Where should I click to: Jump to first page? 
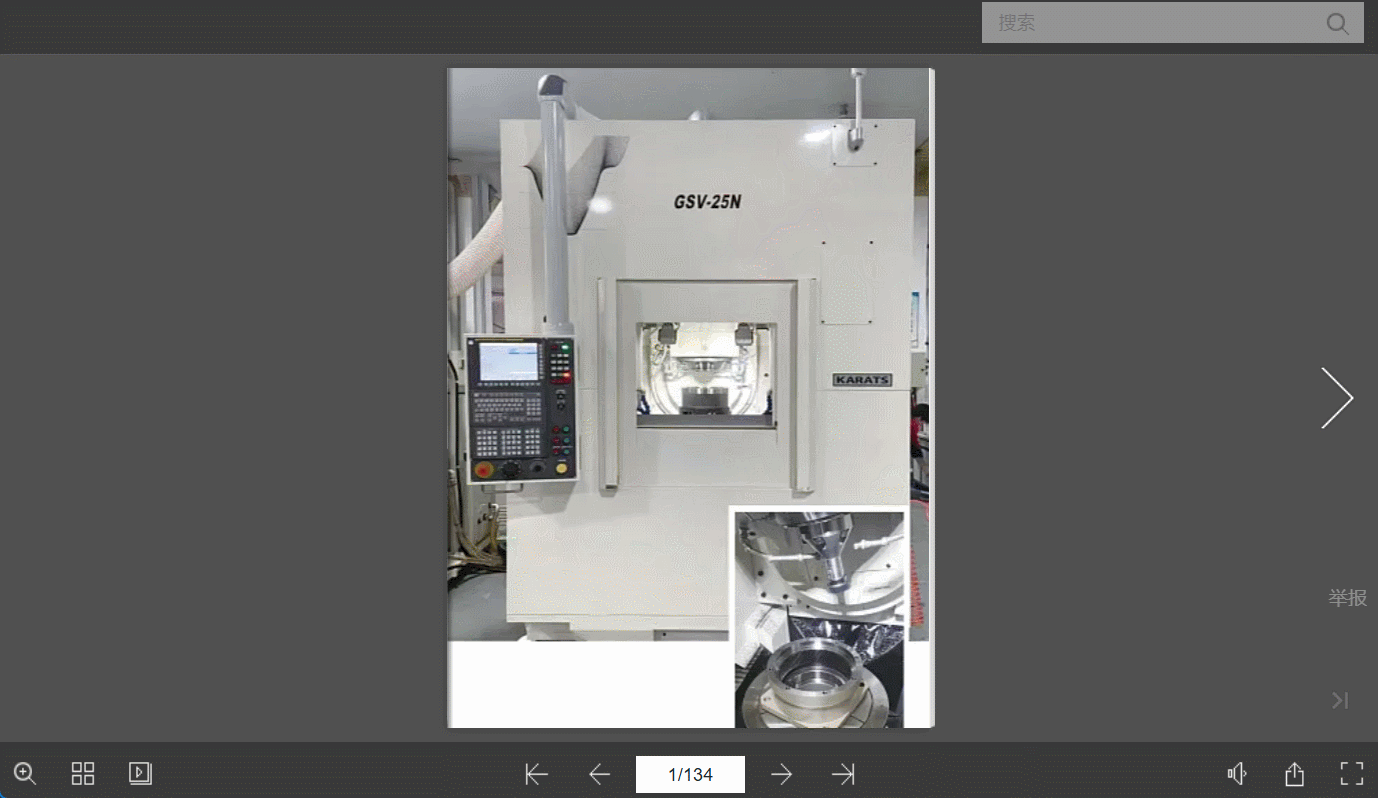(x=537, y=774)
